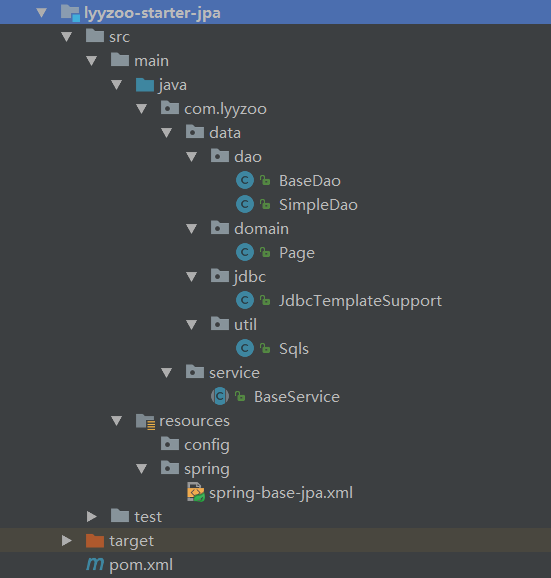
Task: Click the com.lyyzoo package icon
Action: tap(170, 108)
